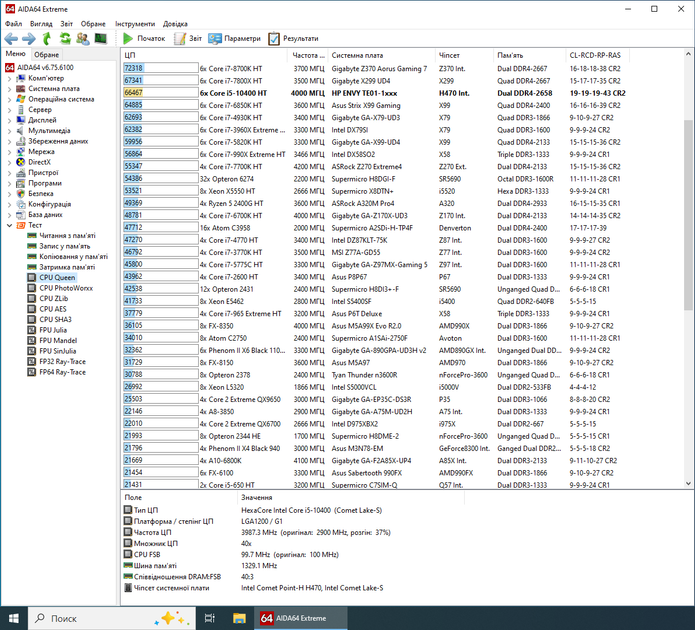Open Результати toolbar button
The width and height of the screenshot is (695, 630).
pos(293,39)
